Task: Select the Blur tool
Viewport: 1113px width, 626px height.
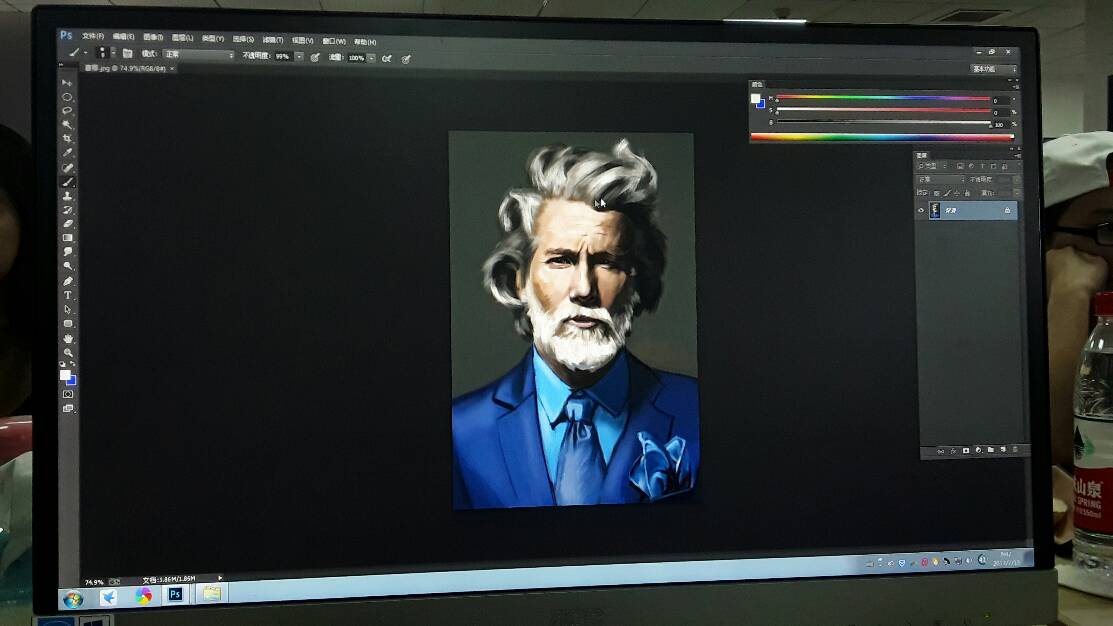Action: [x=67, y=252]
